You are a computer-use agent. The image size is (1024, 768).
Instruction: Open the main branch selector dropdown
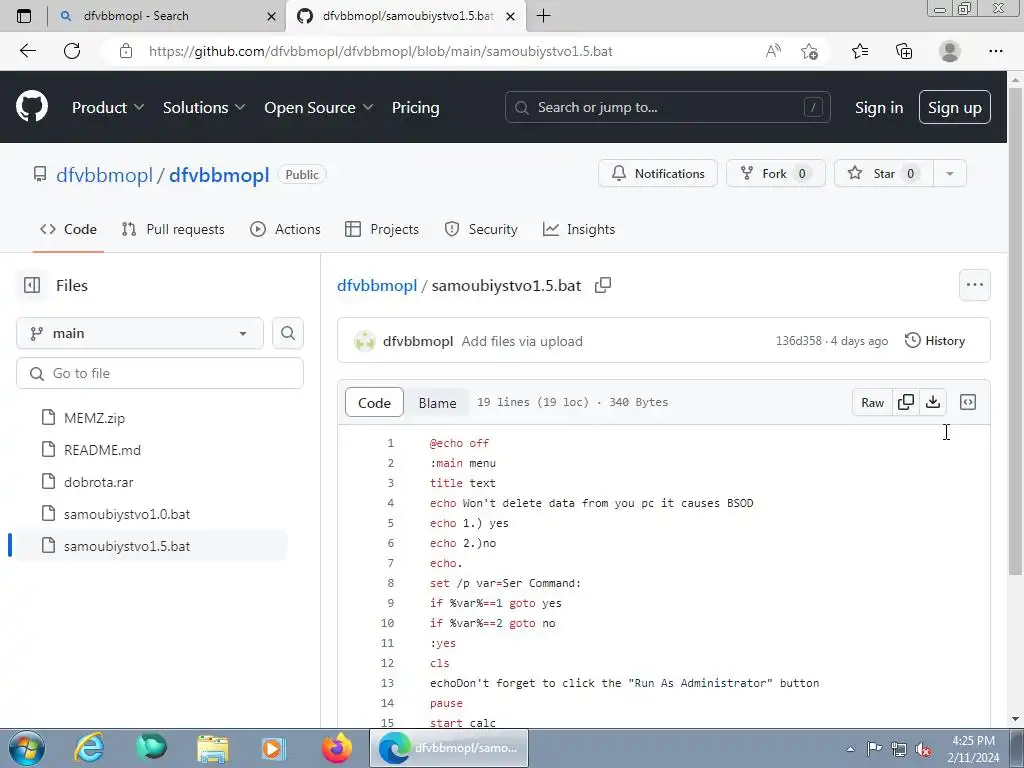click(140, 333)
